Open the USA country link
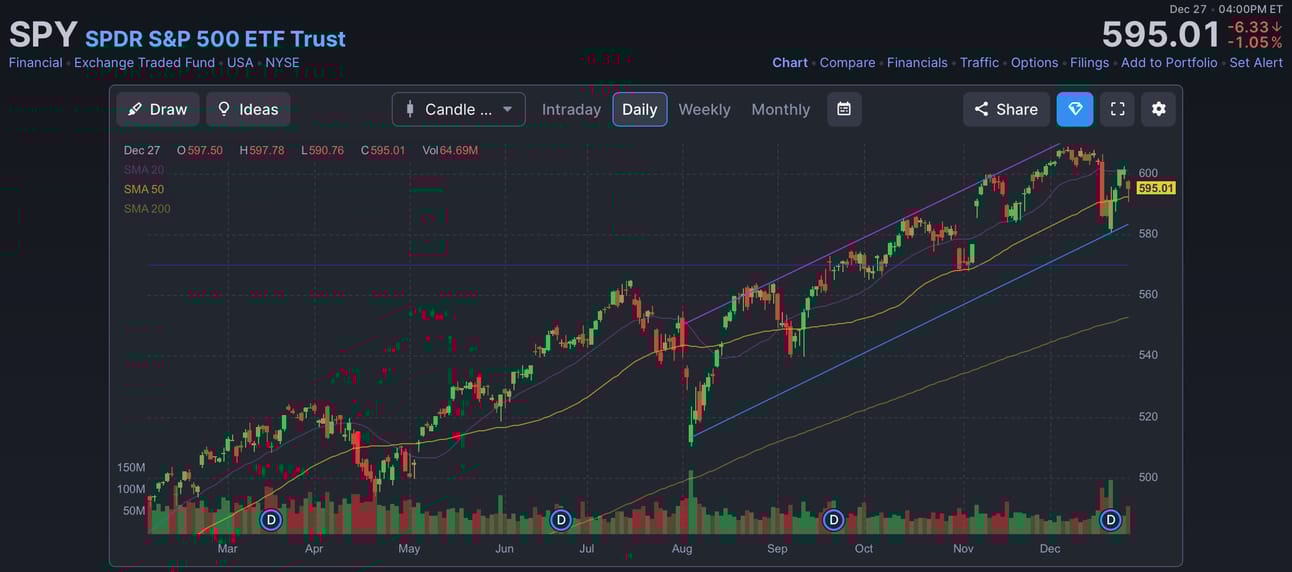This screenshot has width=1292, height=572. pyautogui.click(x=240, y=62)
